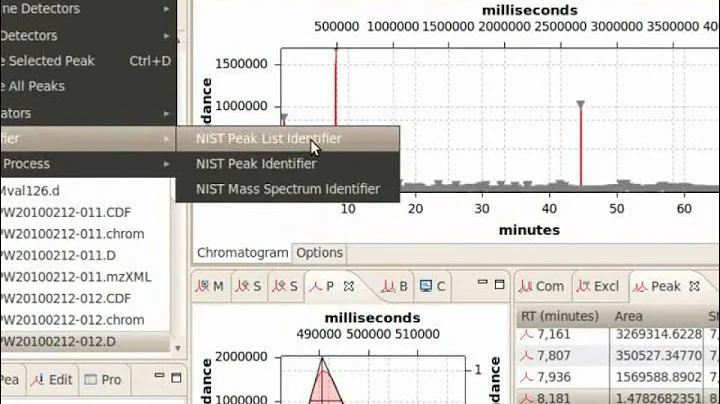Click tall red peak near 8 minutes
This screenshot has height=404, width=720.
(336, 87)
